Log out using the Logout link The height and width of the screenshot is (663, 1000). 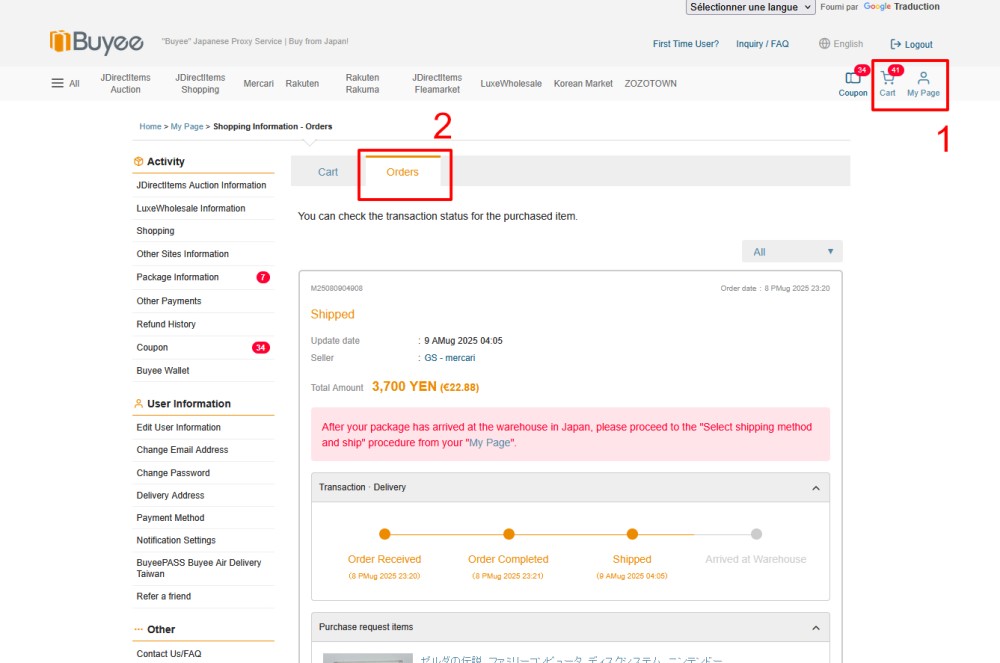[x=911, y=45]
